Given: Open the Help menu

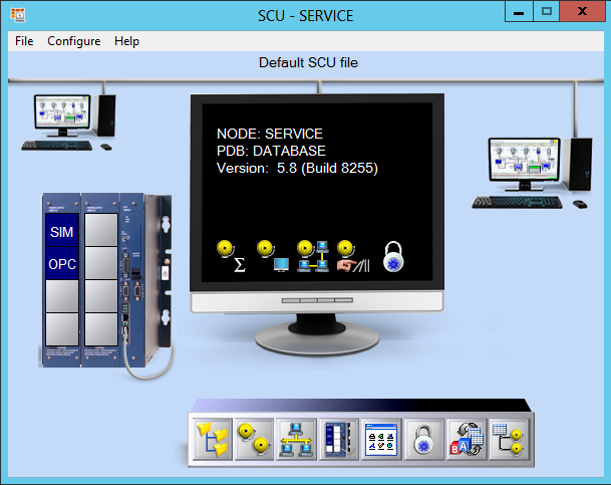Looking at the screenshot, I should click(x=126, y=41).
